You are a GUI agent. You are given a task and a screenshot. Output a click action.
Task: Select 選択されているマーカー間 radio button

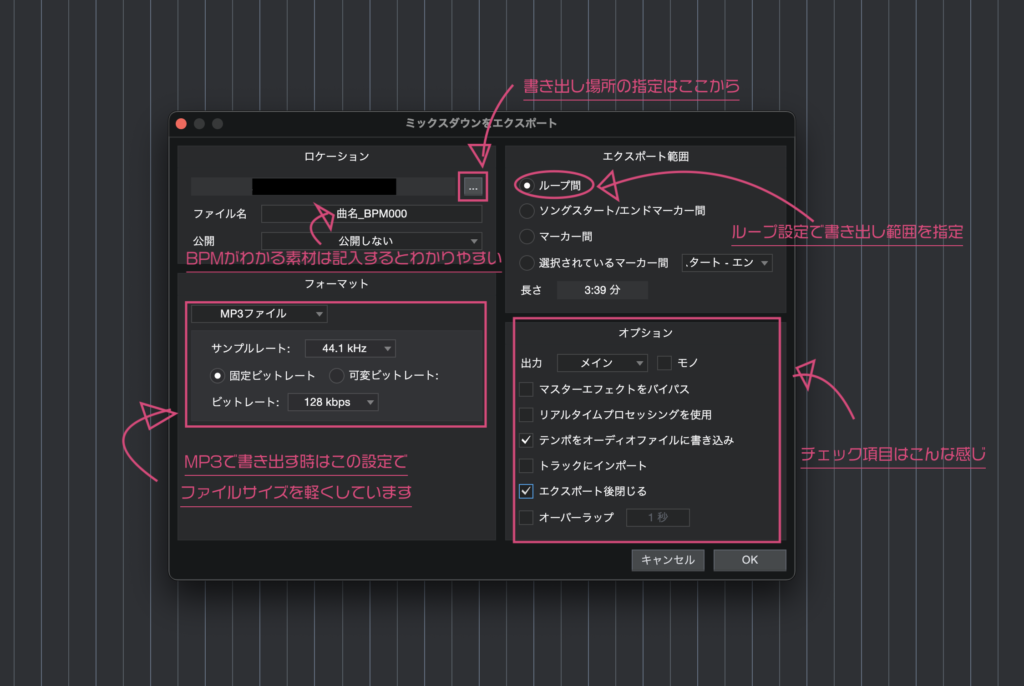tap(527, 263)
